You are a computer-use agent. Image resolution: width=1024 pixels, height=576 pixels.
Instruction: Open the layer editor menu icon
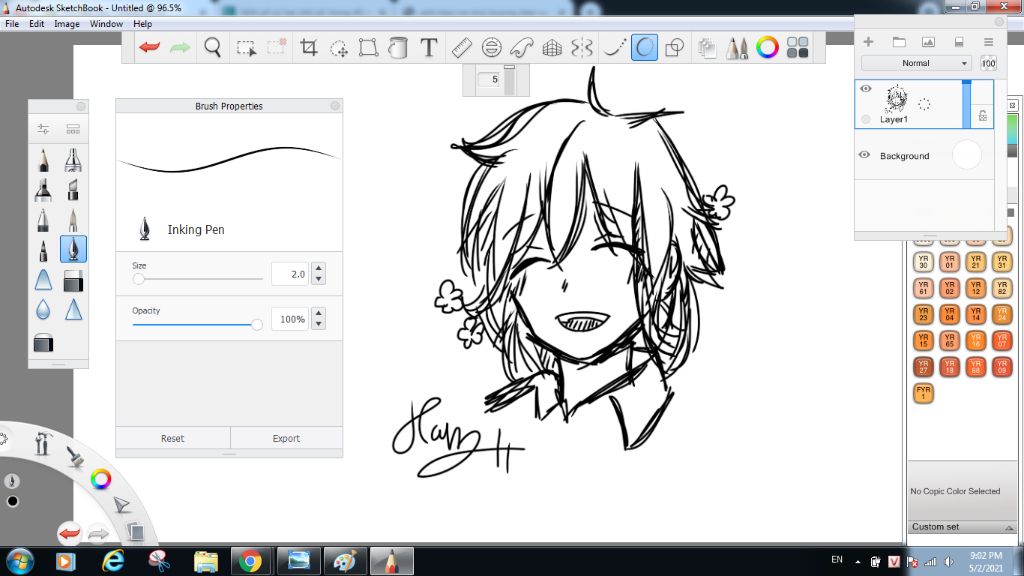point(989,42)
